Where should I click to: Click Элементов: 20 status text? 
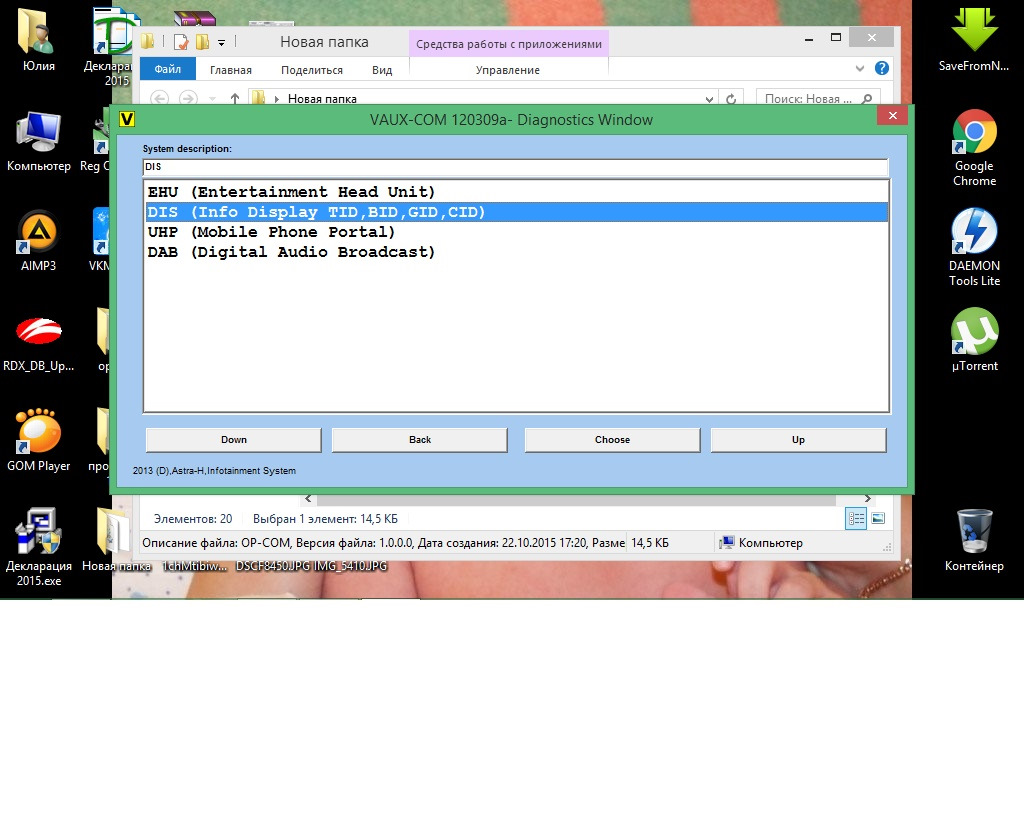pos(193,519)
